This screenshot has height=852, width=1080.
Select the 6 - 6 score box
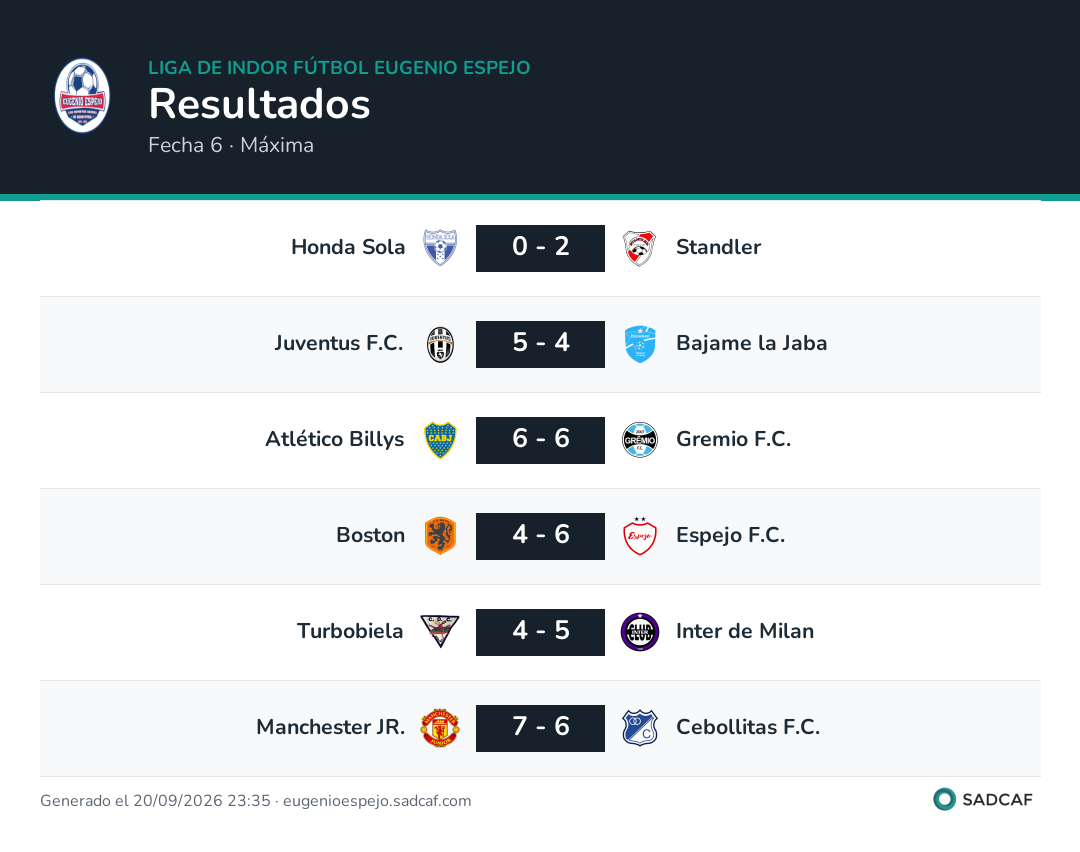coord(541,440)
